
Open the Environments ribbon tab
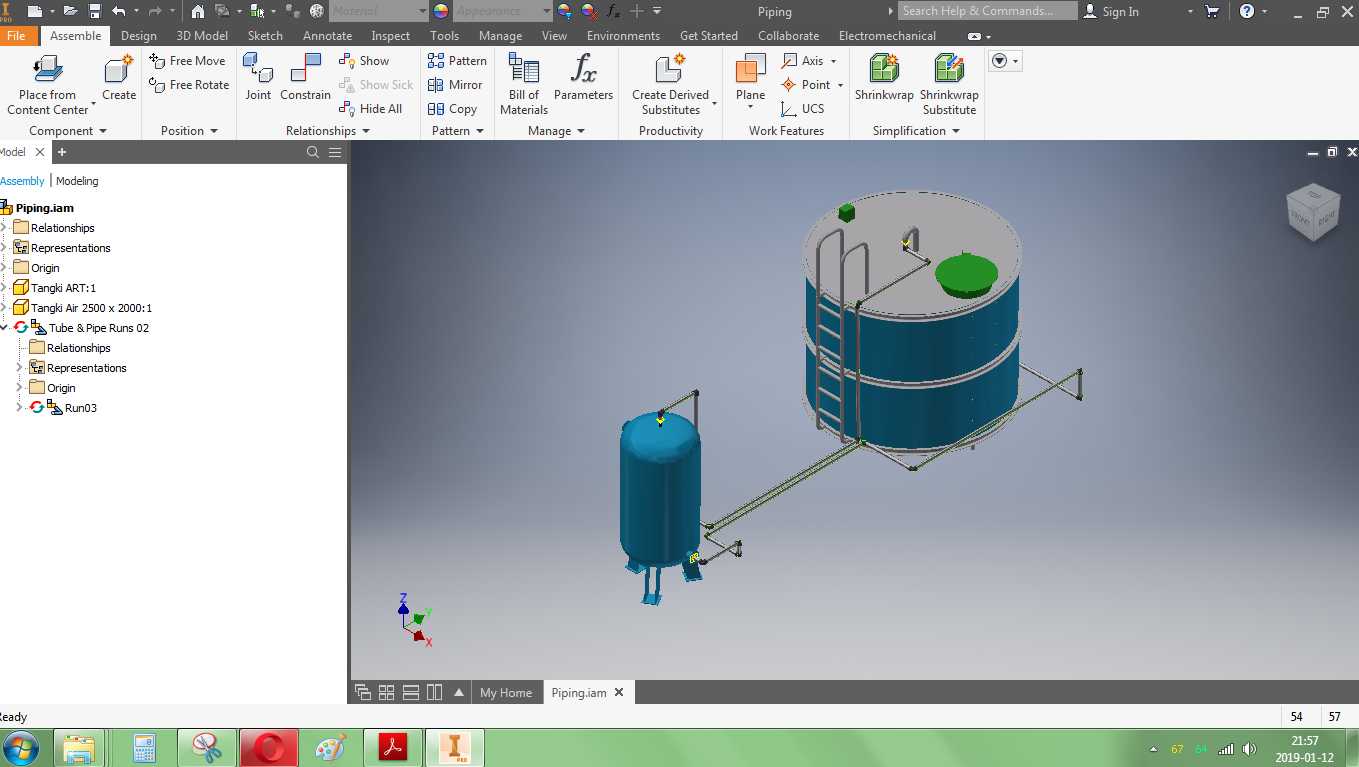pos(623,36)
